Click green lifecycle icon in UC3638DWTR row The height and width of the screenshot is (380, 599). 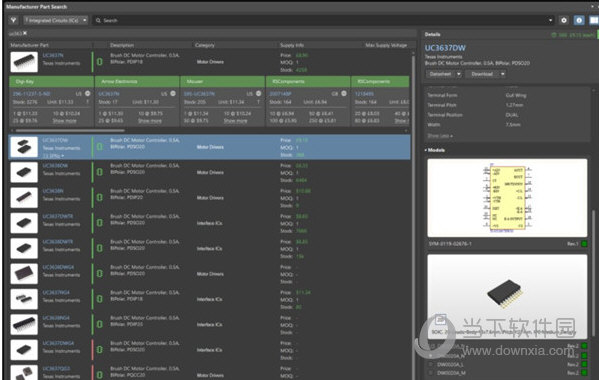[100, 248]
